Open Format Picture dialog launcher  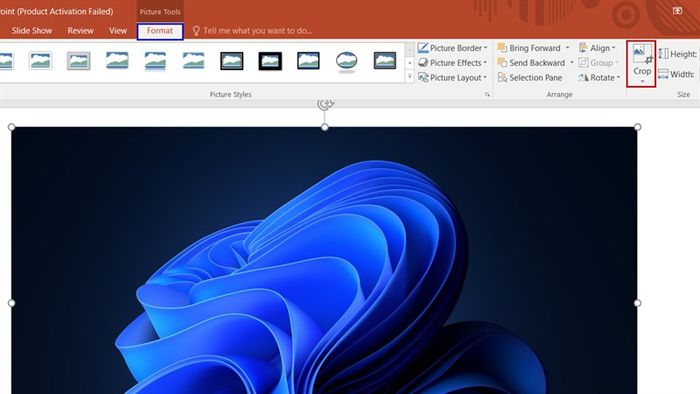[487, 95]
